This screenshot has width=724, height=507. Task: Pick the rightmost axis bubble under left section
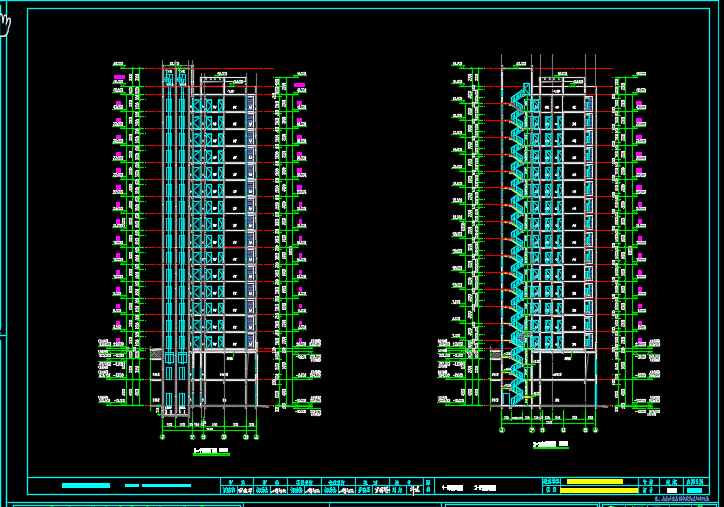257,437
